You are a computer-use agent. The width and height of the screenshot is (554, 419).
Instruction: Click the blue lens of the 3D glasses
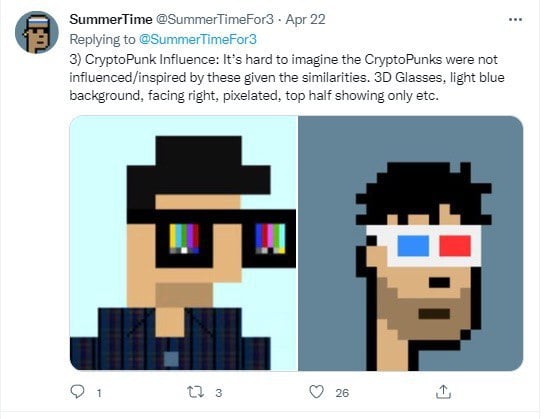click(413, 246)
